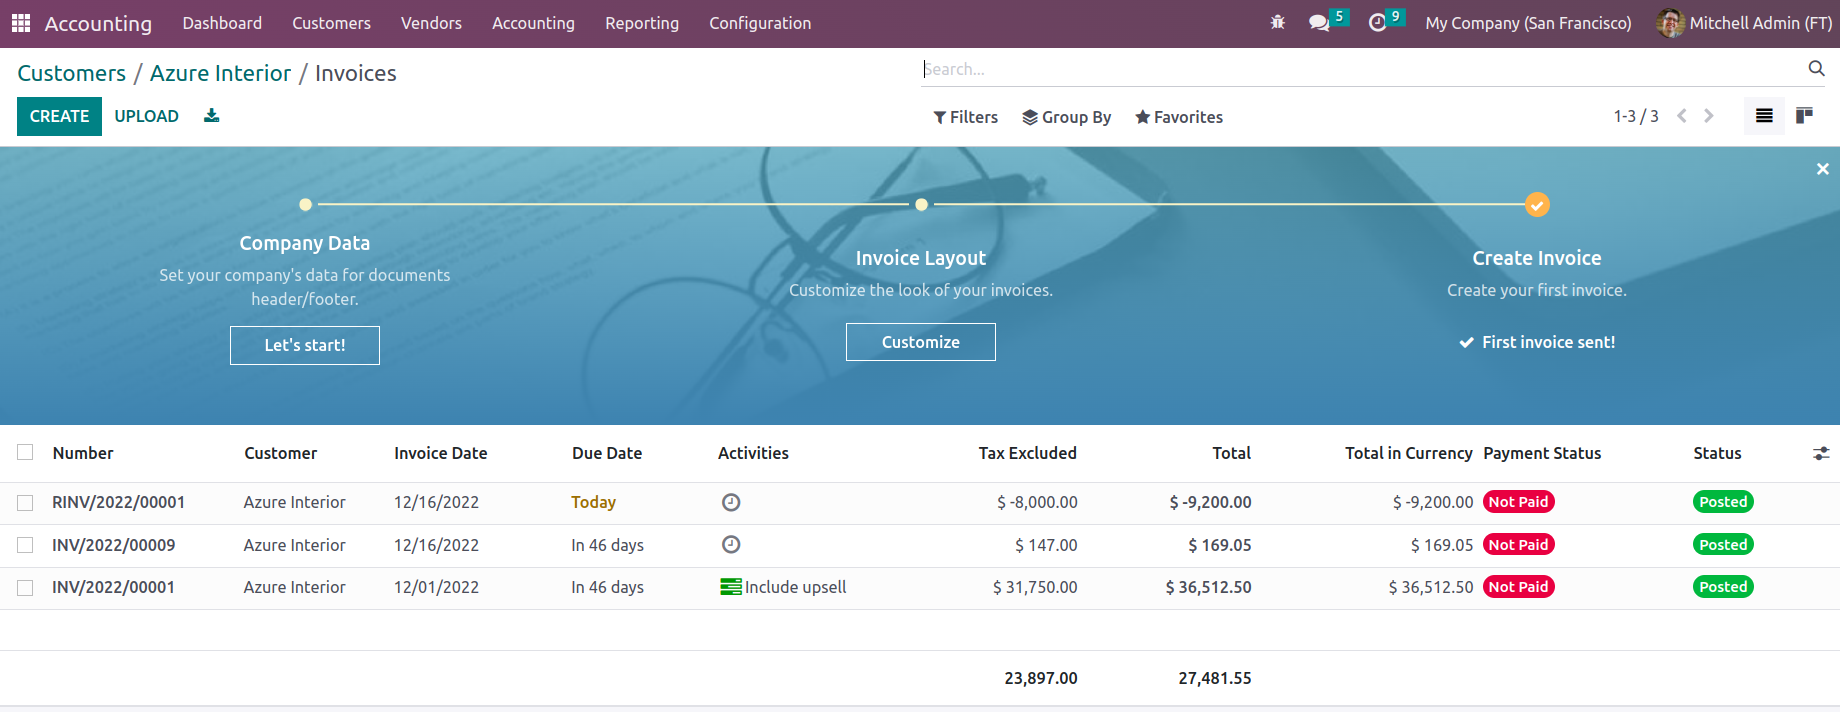
Task: Click the CREATE button
Action: [60, 116]
